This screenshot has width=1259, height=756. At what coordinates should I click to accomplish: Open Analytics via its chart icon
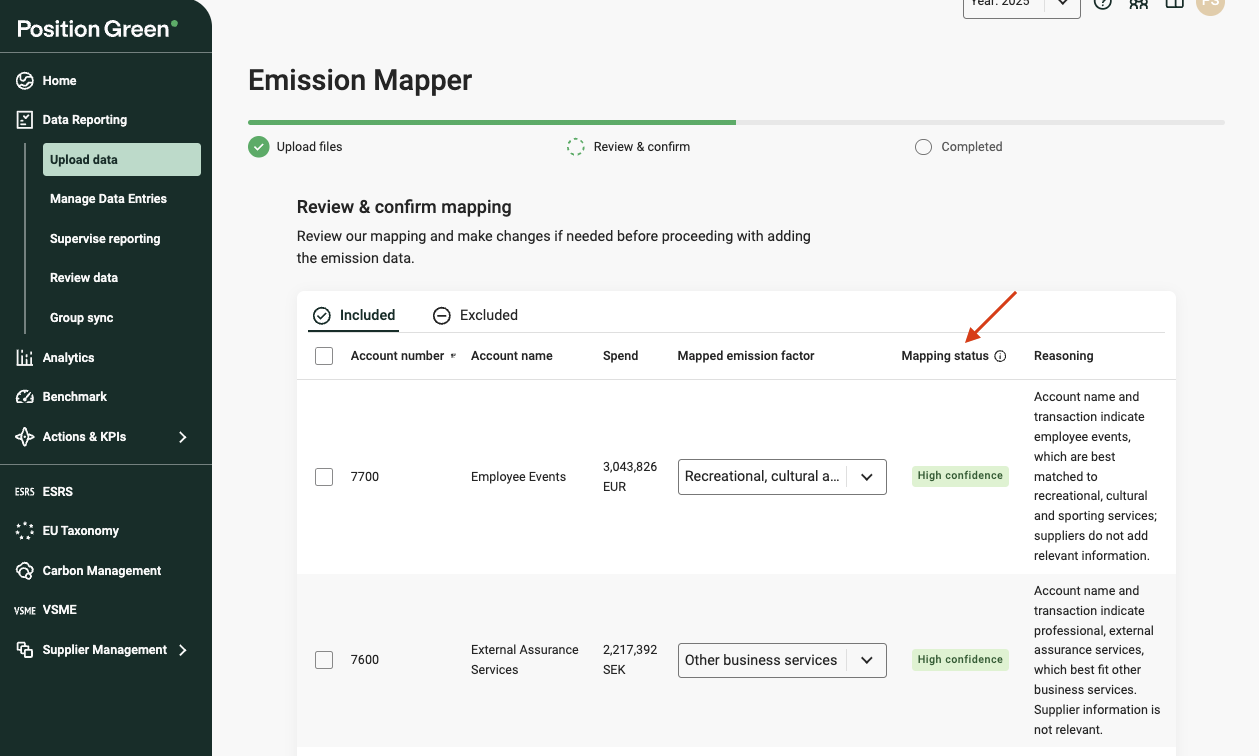[25, 358]
